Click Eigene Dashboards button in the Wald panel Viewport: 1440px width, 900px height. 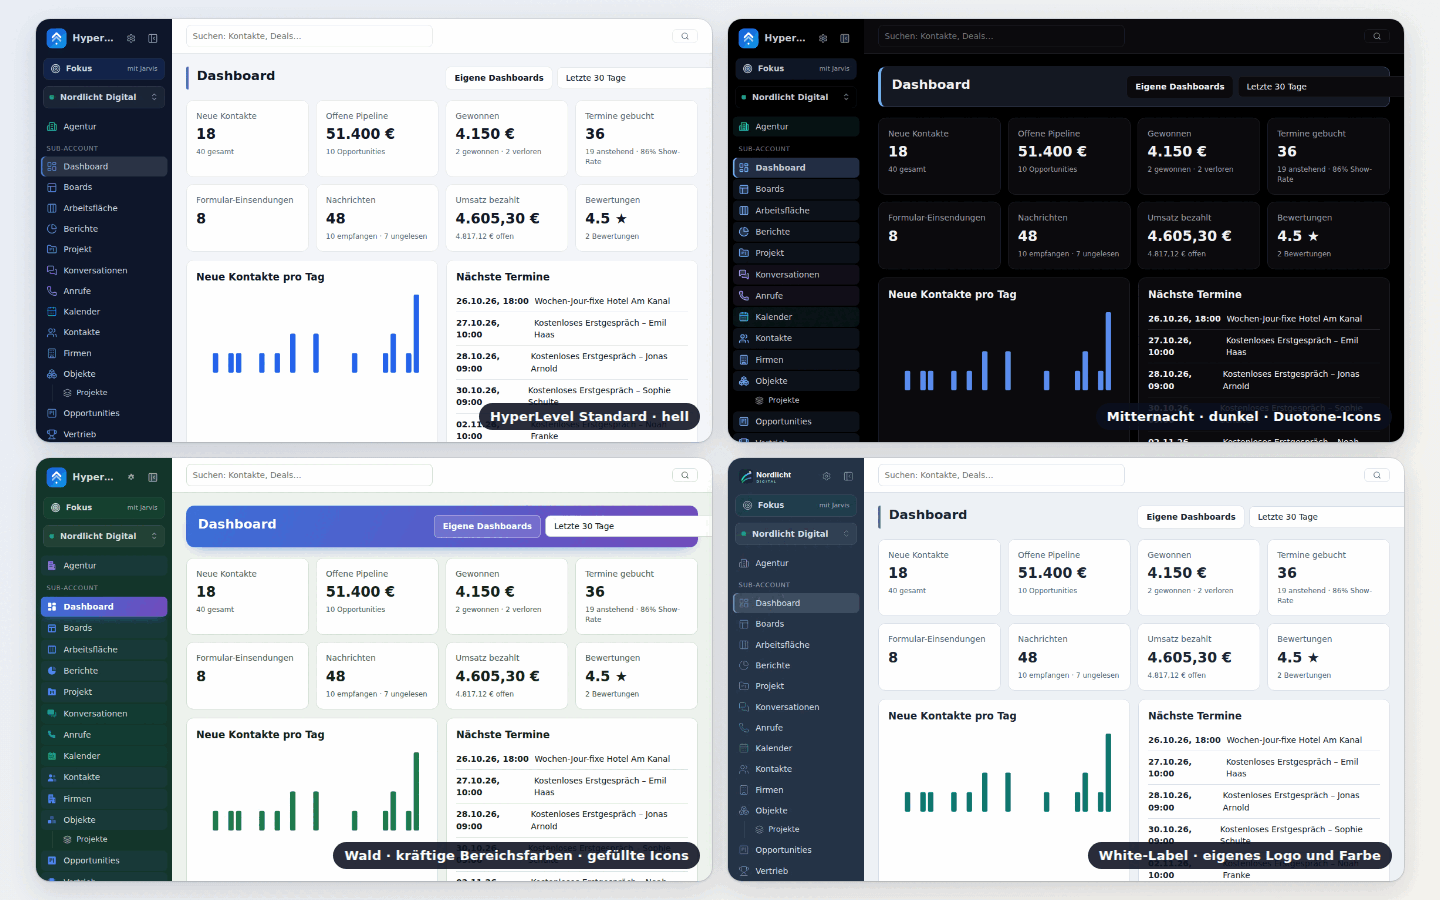[487, 526]
